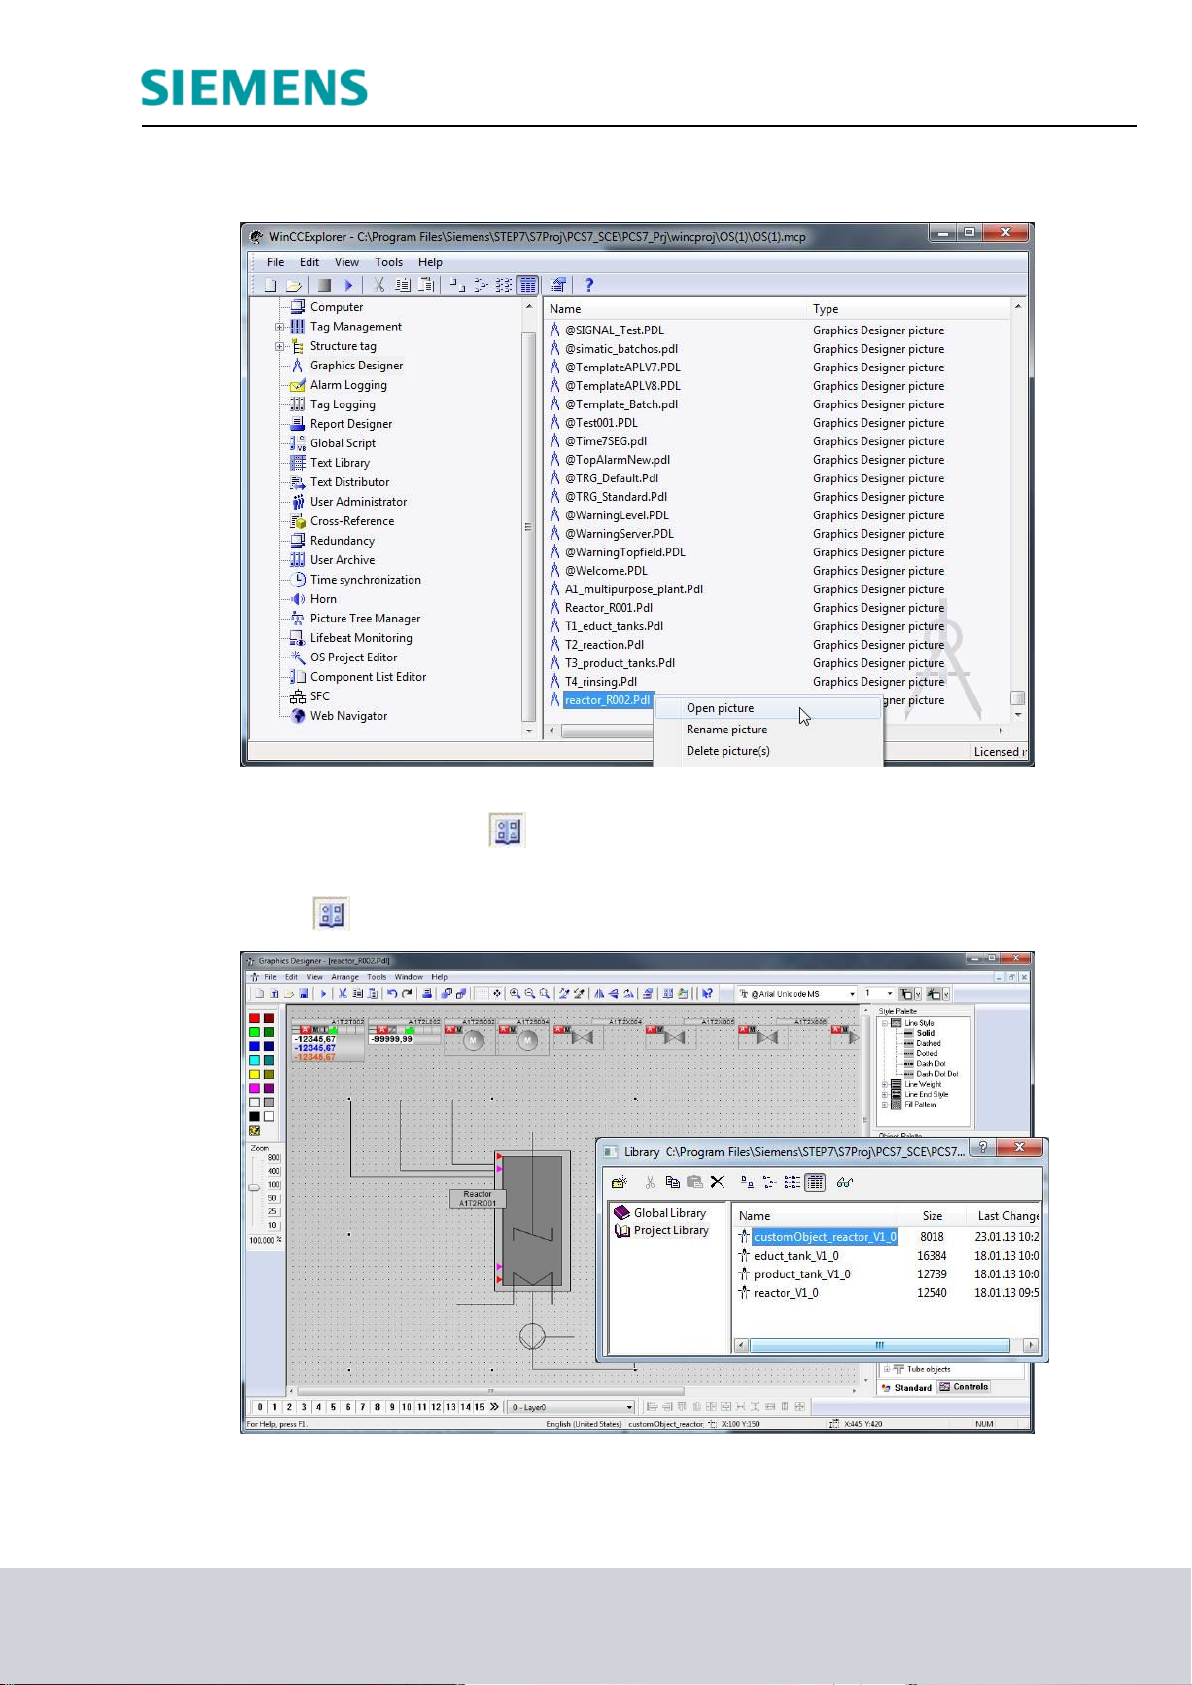Open the Arial Unicode MS font dropdown
The width and height of the screenshot is (1192, 1685).
click(852, 994)
